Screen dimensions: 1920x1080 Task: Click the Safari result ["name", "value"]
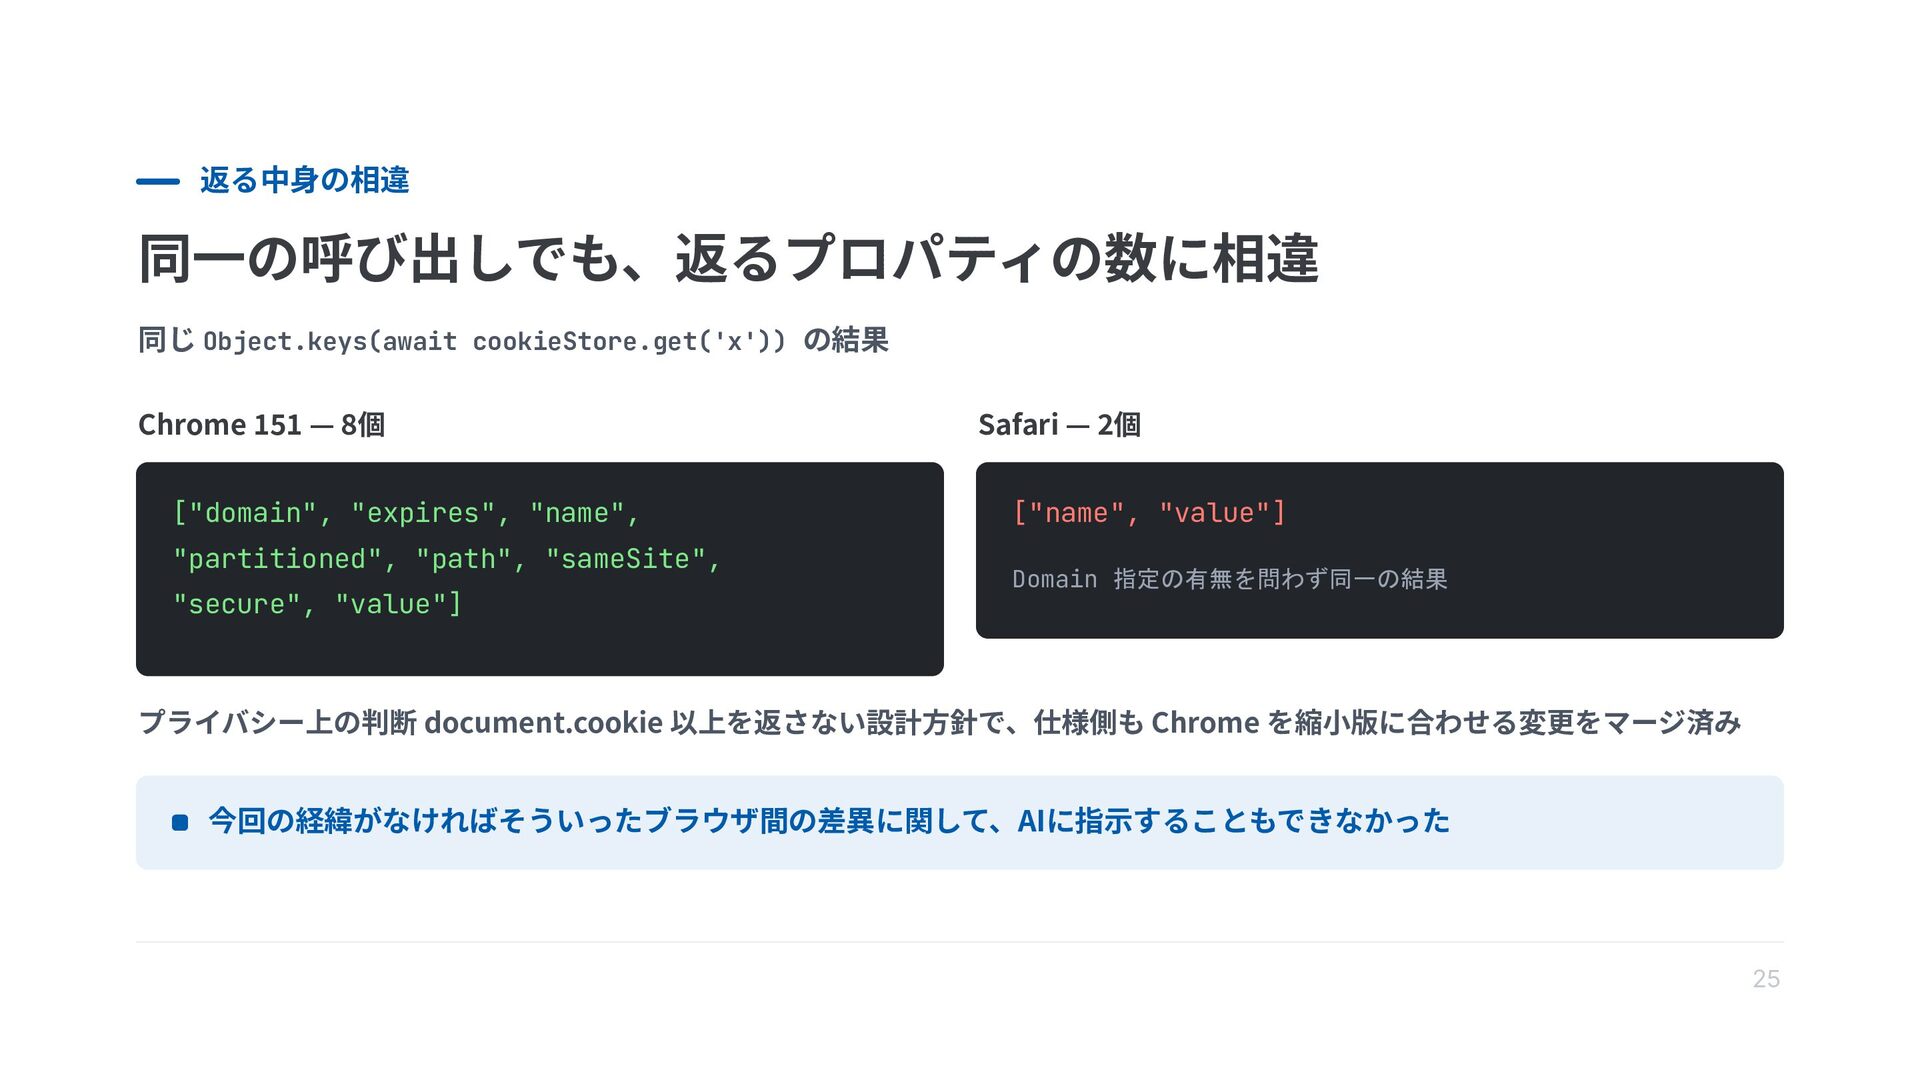tap(1149, 513)
